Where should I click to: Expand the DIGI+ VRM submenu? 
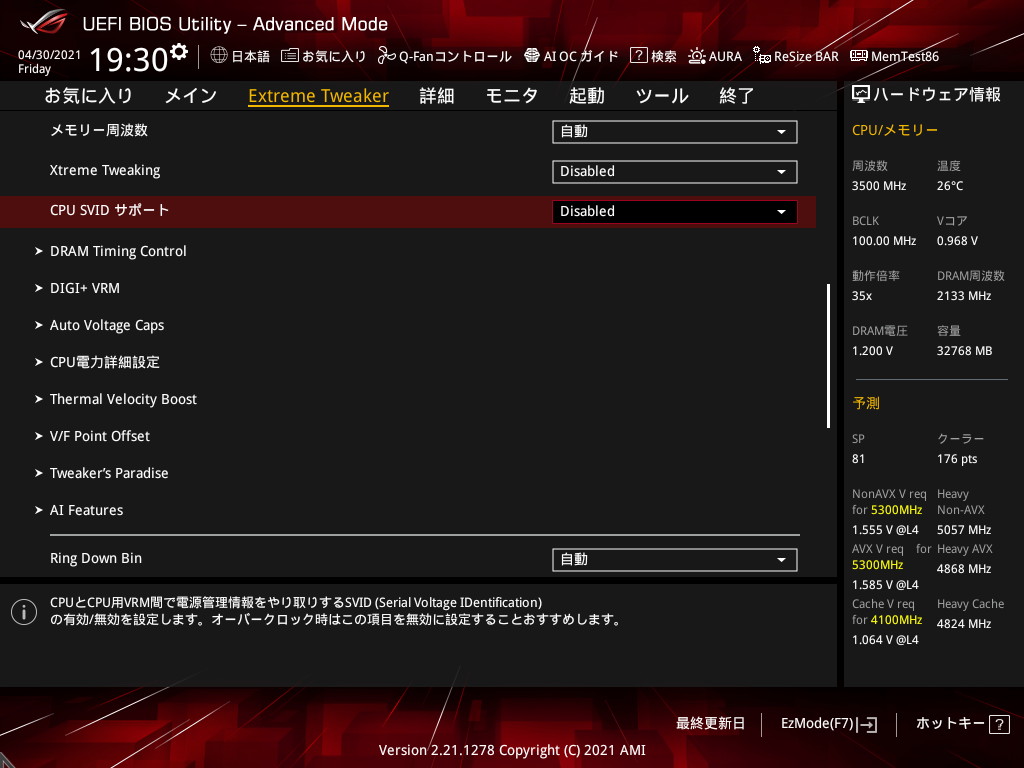click(x=84, y=288)
